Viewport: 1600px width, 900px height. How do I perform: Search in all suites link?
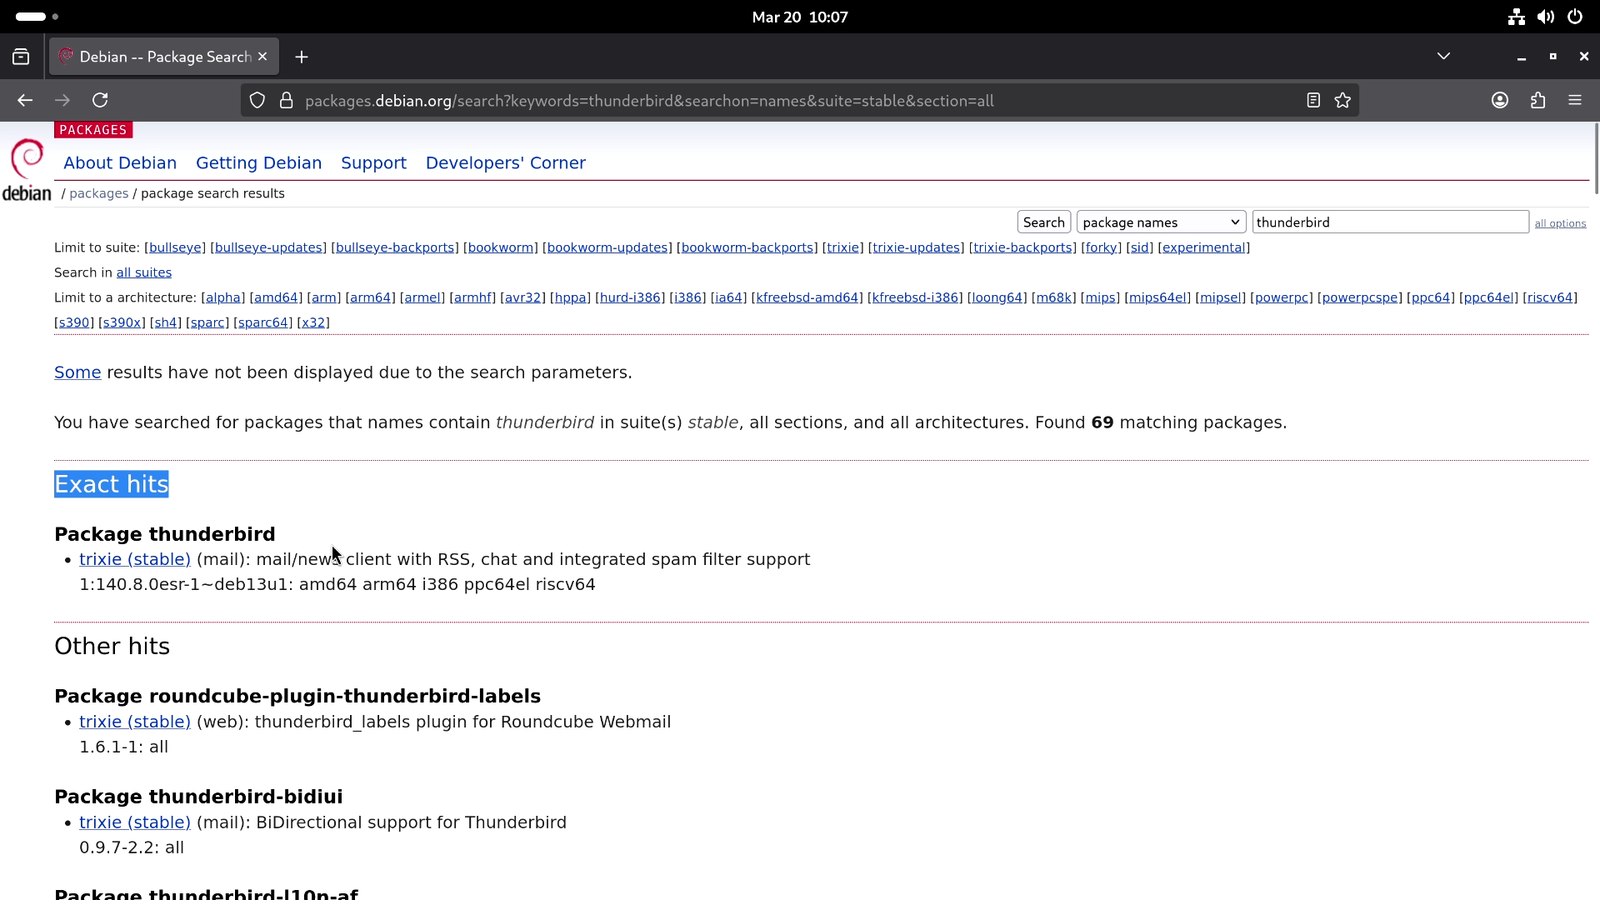(144, 273)
